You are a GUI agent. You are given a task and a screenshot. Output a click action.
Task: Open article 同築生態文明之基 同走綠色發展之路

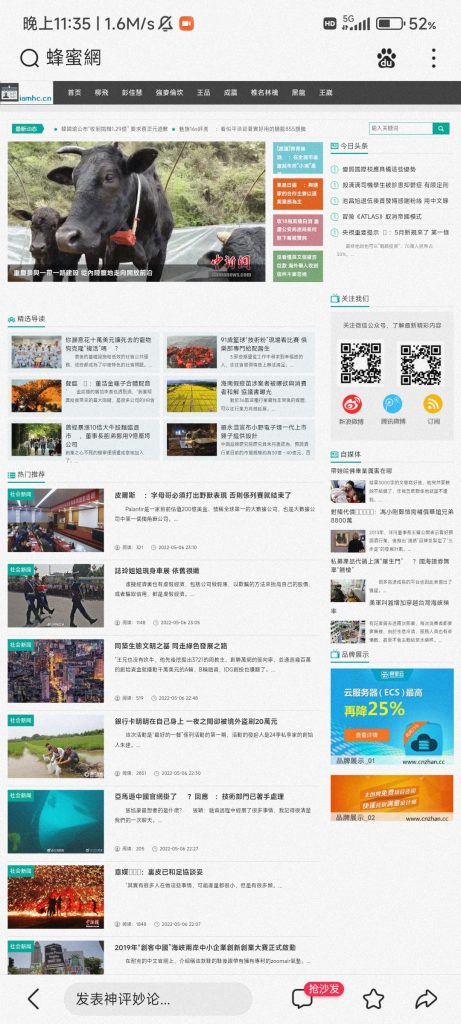click(x=170, y=646)
